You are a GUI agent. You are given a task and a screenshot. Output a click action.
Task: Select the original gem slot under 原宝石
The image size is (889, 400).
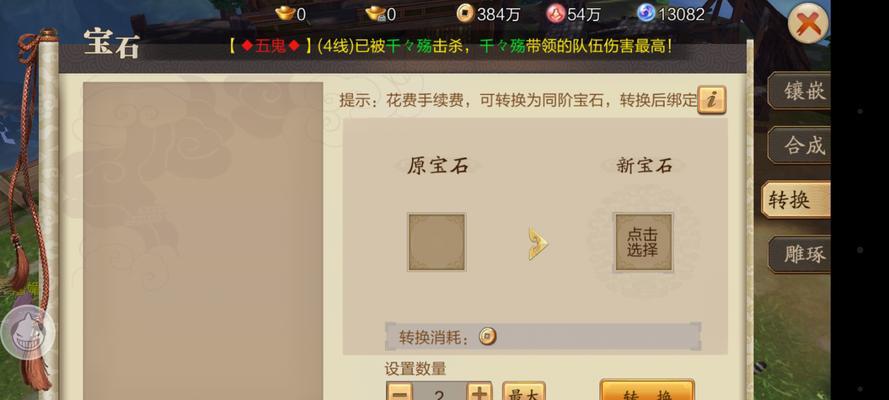(x=437, y=242)
